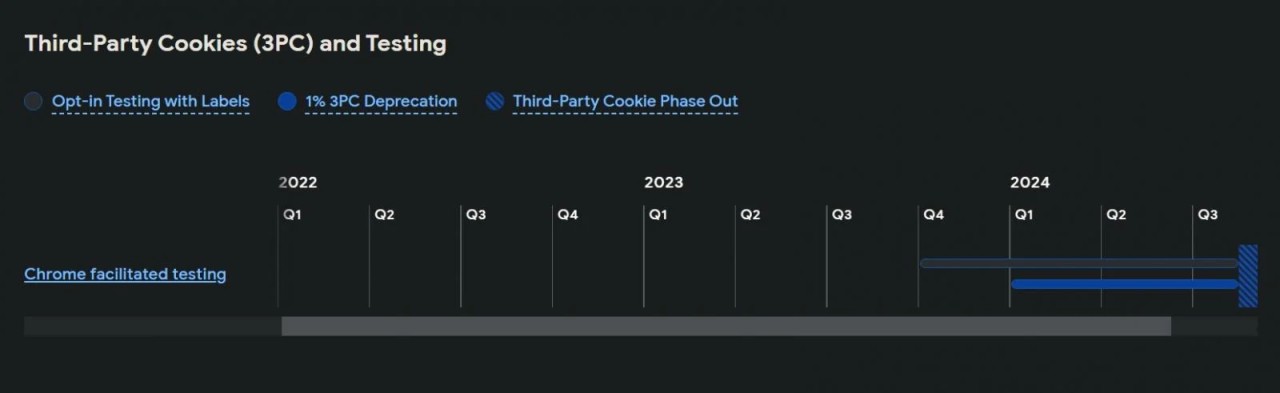Viewport: 1280px width, 393px height.
Task: Click the solid blue 1% 3PC Deprecation circle
Action: (x=287, y=101)
